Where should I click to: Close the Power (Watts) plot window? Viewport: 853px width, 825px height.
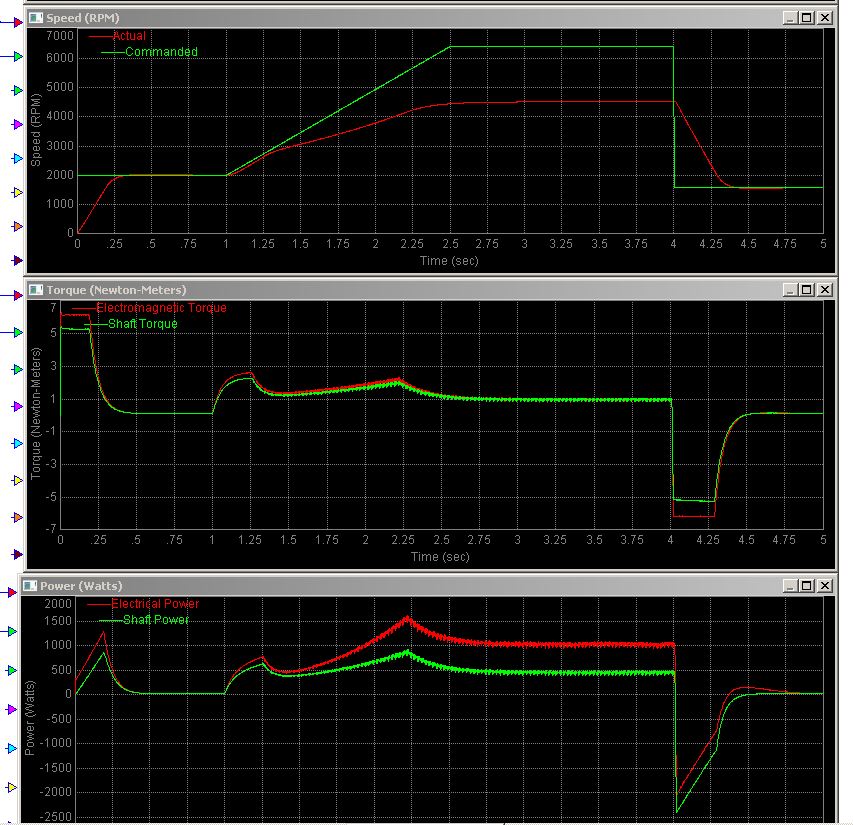(825, 586)
